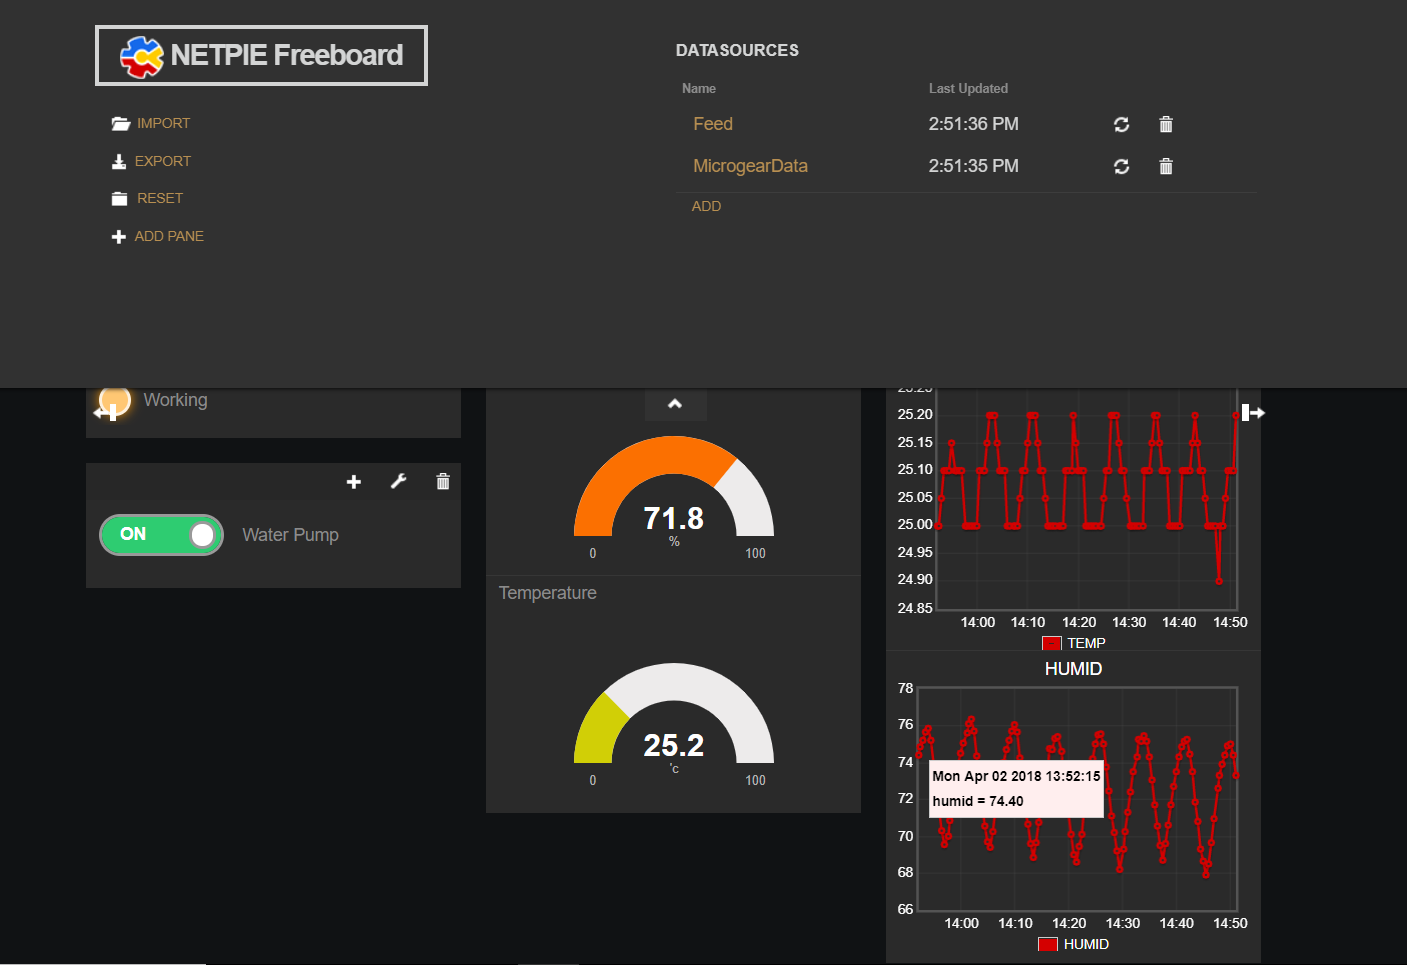
Task: Toggle the Water Pump switch off
Action: (x=161, y=535)
